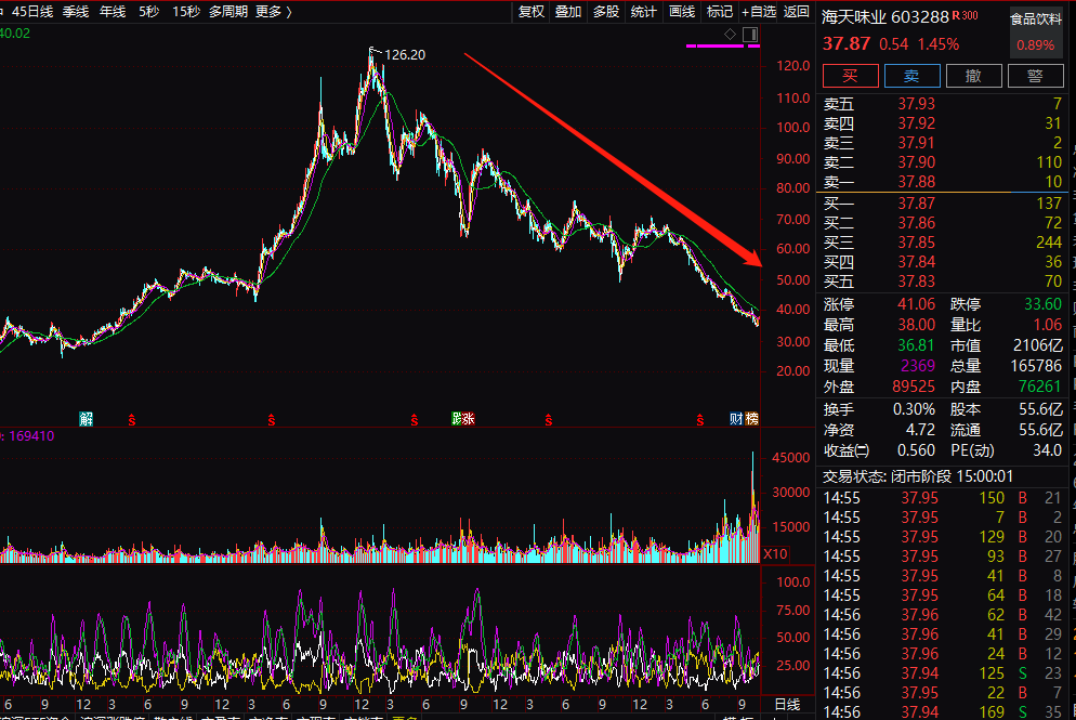1076x720 pixels.
Task: Click the PE(动) value 34.0
Action: pos(1047,450)
